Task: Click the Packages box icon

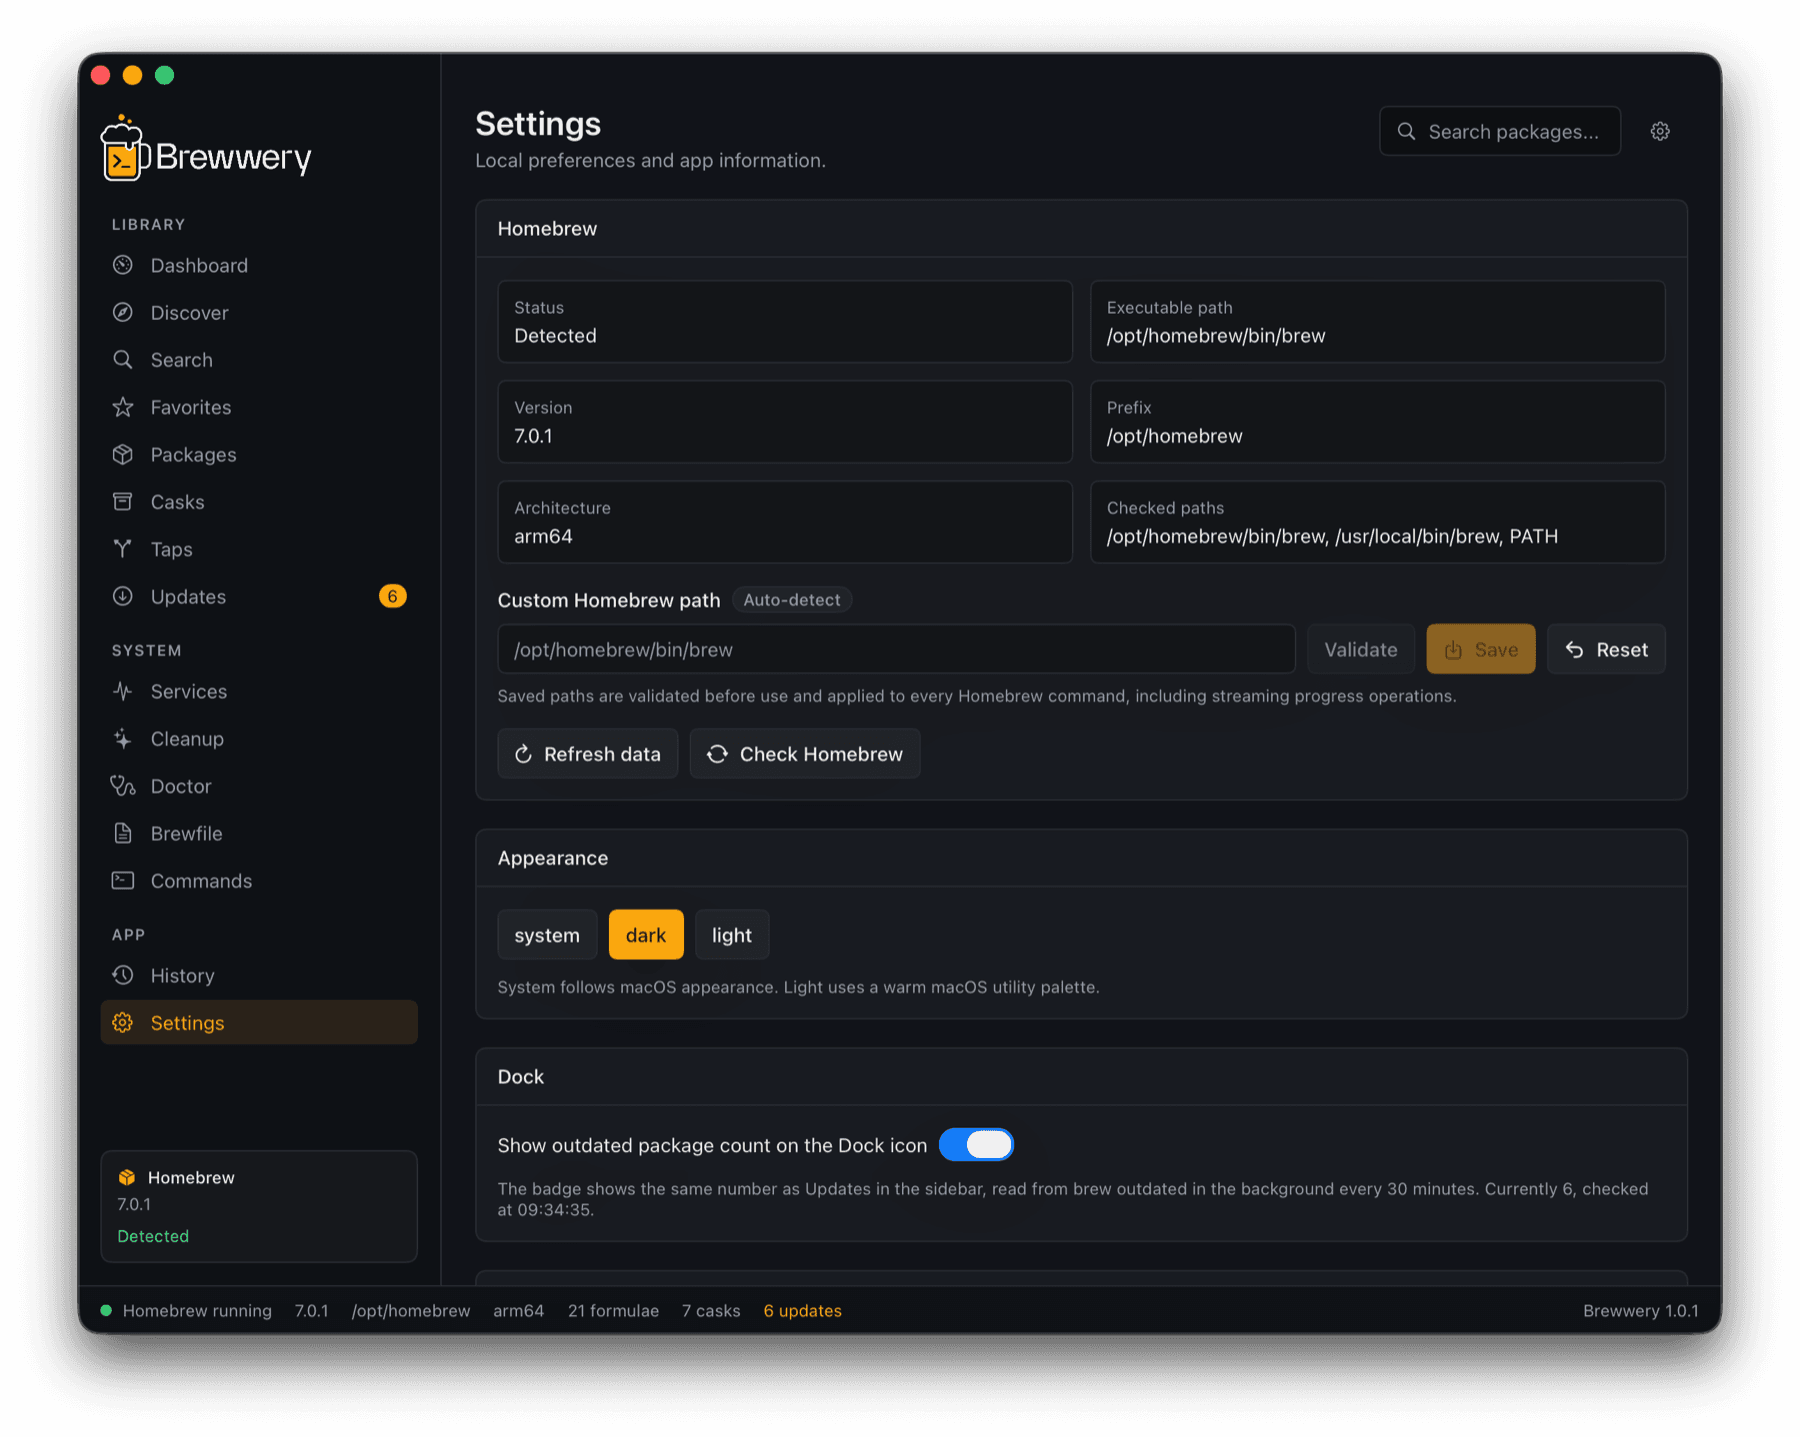Action: (x=123, y=454)
